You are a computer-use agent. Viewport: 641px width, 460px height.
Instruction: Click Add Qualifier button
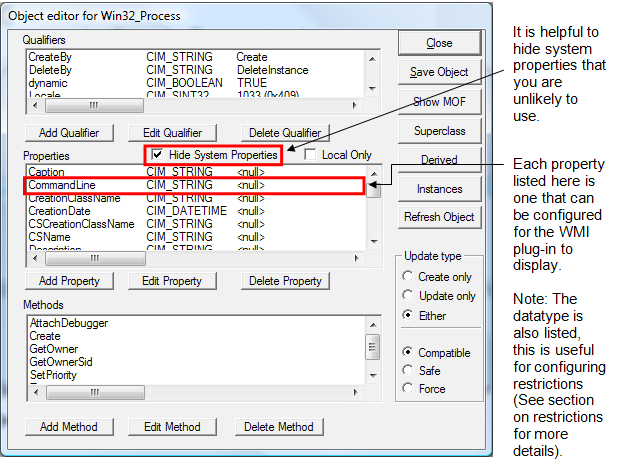(x=69, y=133)
